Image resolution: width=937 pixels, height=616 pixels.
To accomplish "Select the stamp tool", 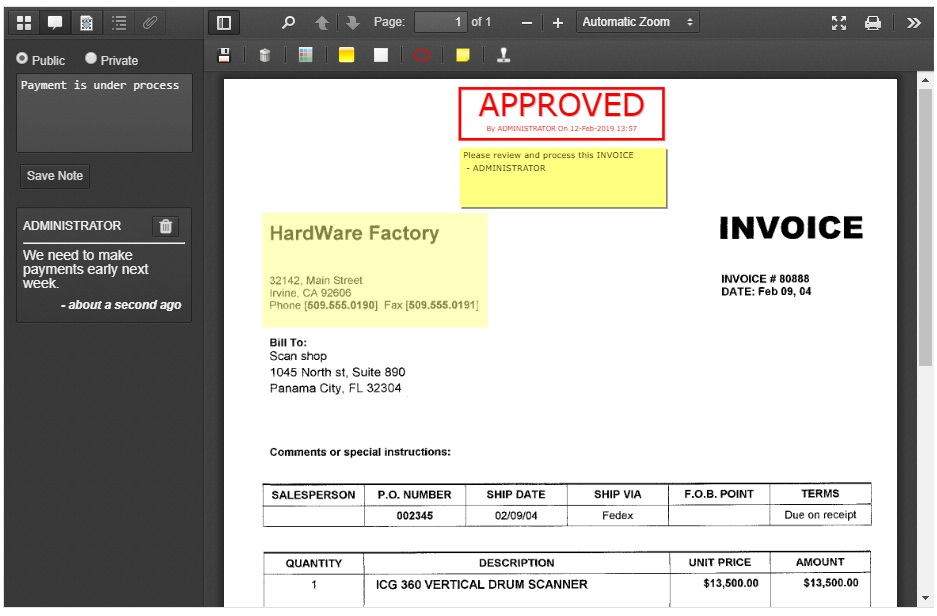I will [504, 55].
